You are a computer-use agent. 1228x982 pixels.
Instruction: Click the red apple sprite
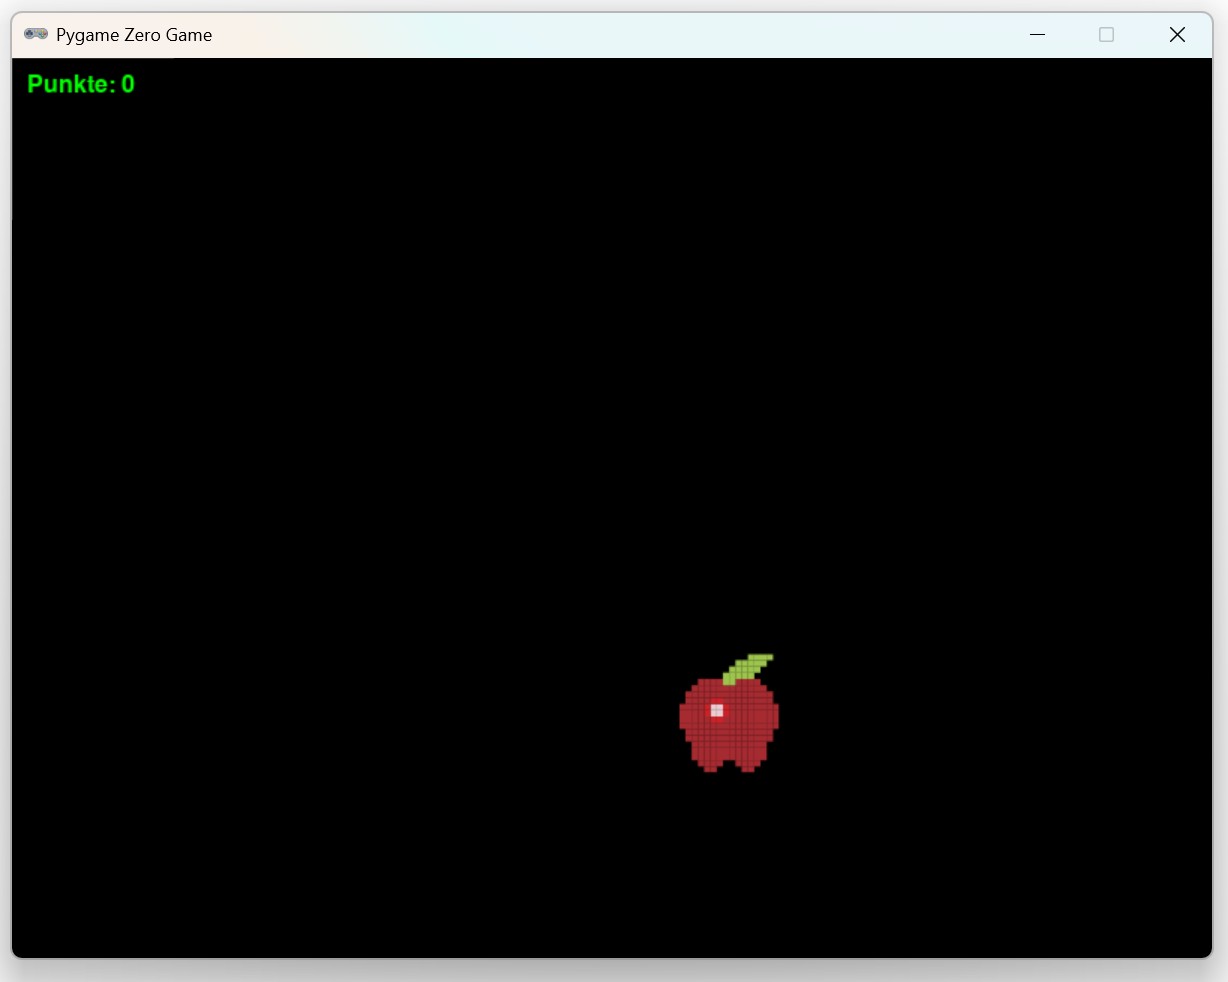point(729,713)
